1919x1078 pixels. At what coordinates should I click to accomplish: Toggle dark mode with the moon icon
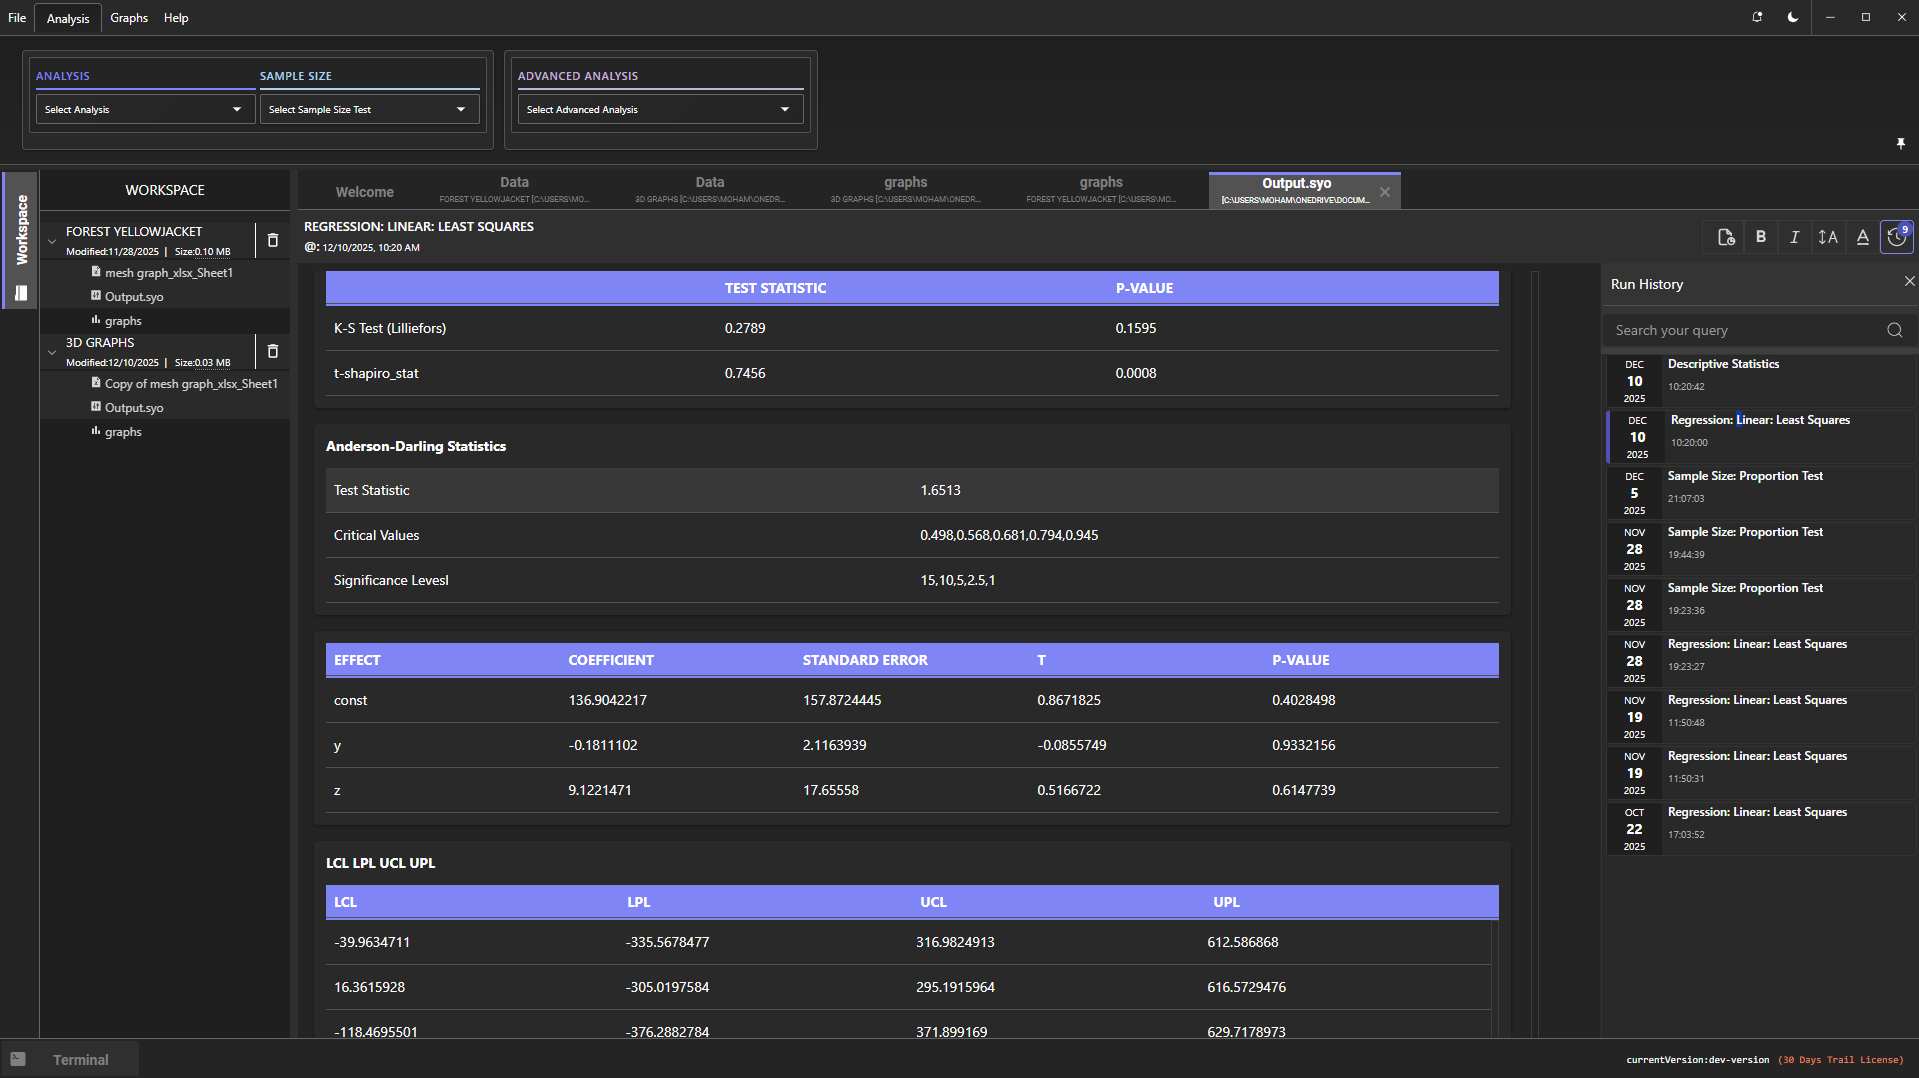[1793, 17]
